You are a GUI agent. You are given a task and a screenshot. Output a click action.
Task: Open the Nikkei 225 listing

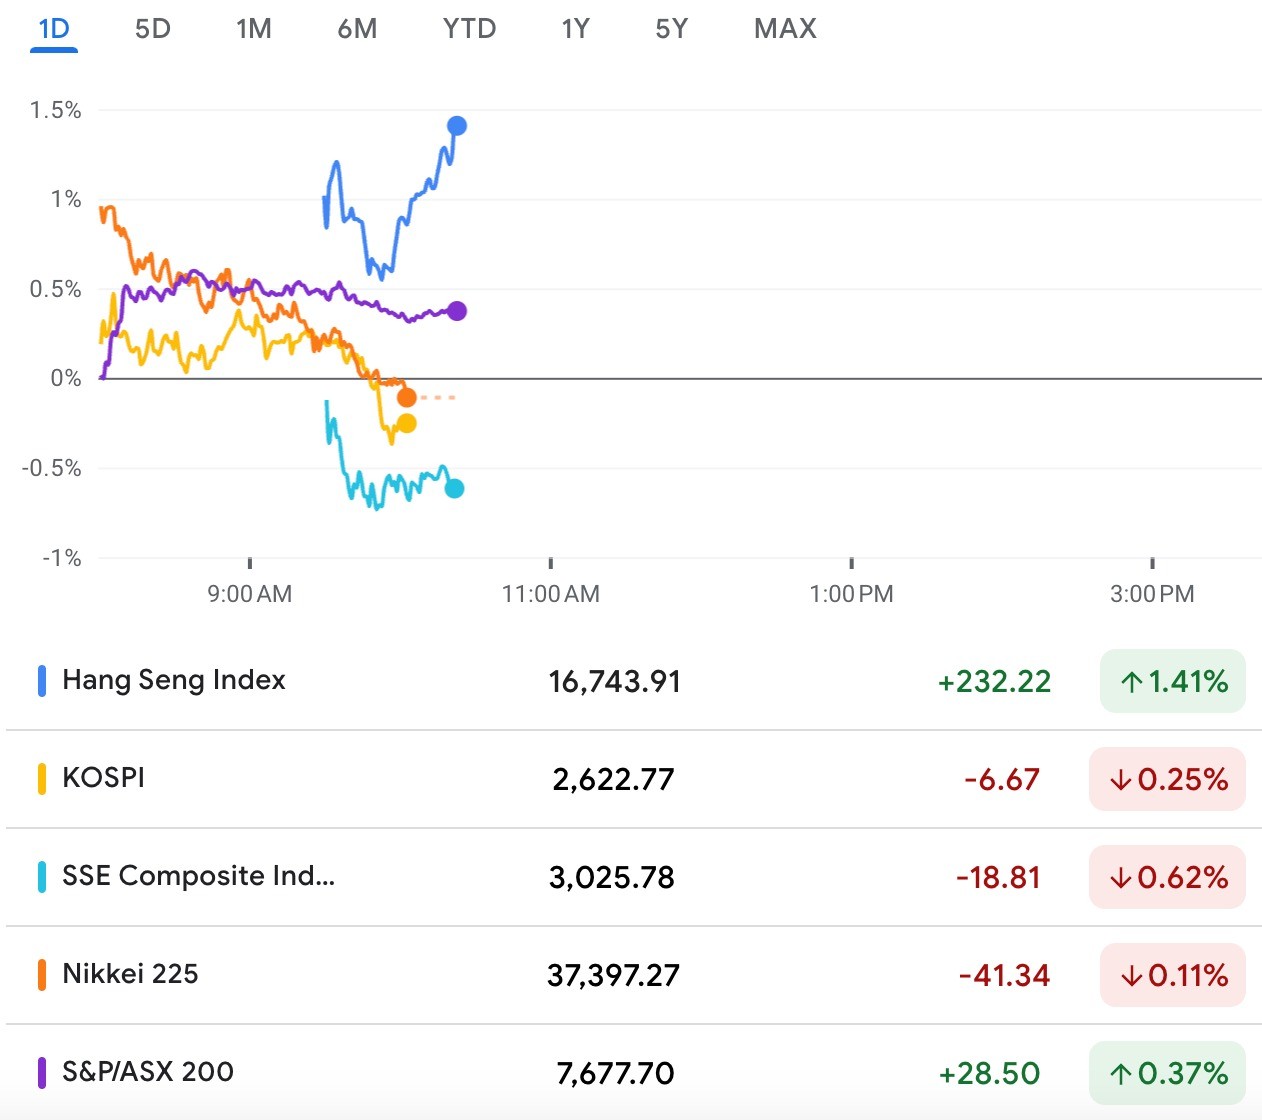pyautogui.click(x=130, y=974)
